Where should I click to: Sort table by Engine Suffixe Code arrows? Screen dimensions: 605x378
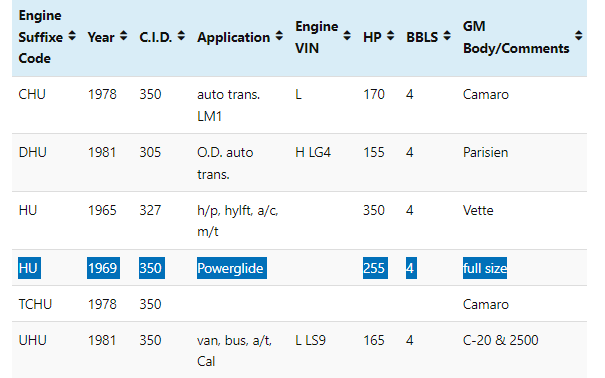(72, 36)
